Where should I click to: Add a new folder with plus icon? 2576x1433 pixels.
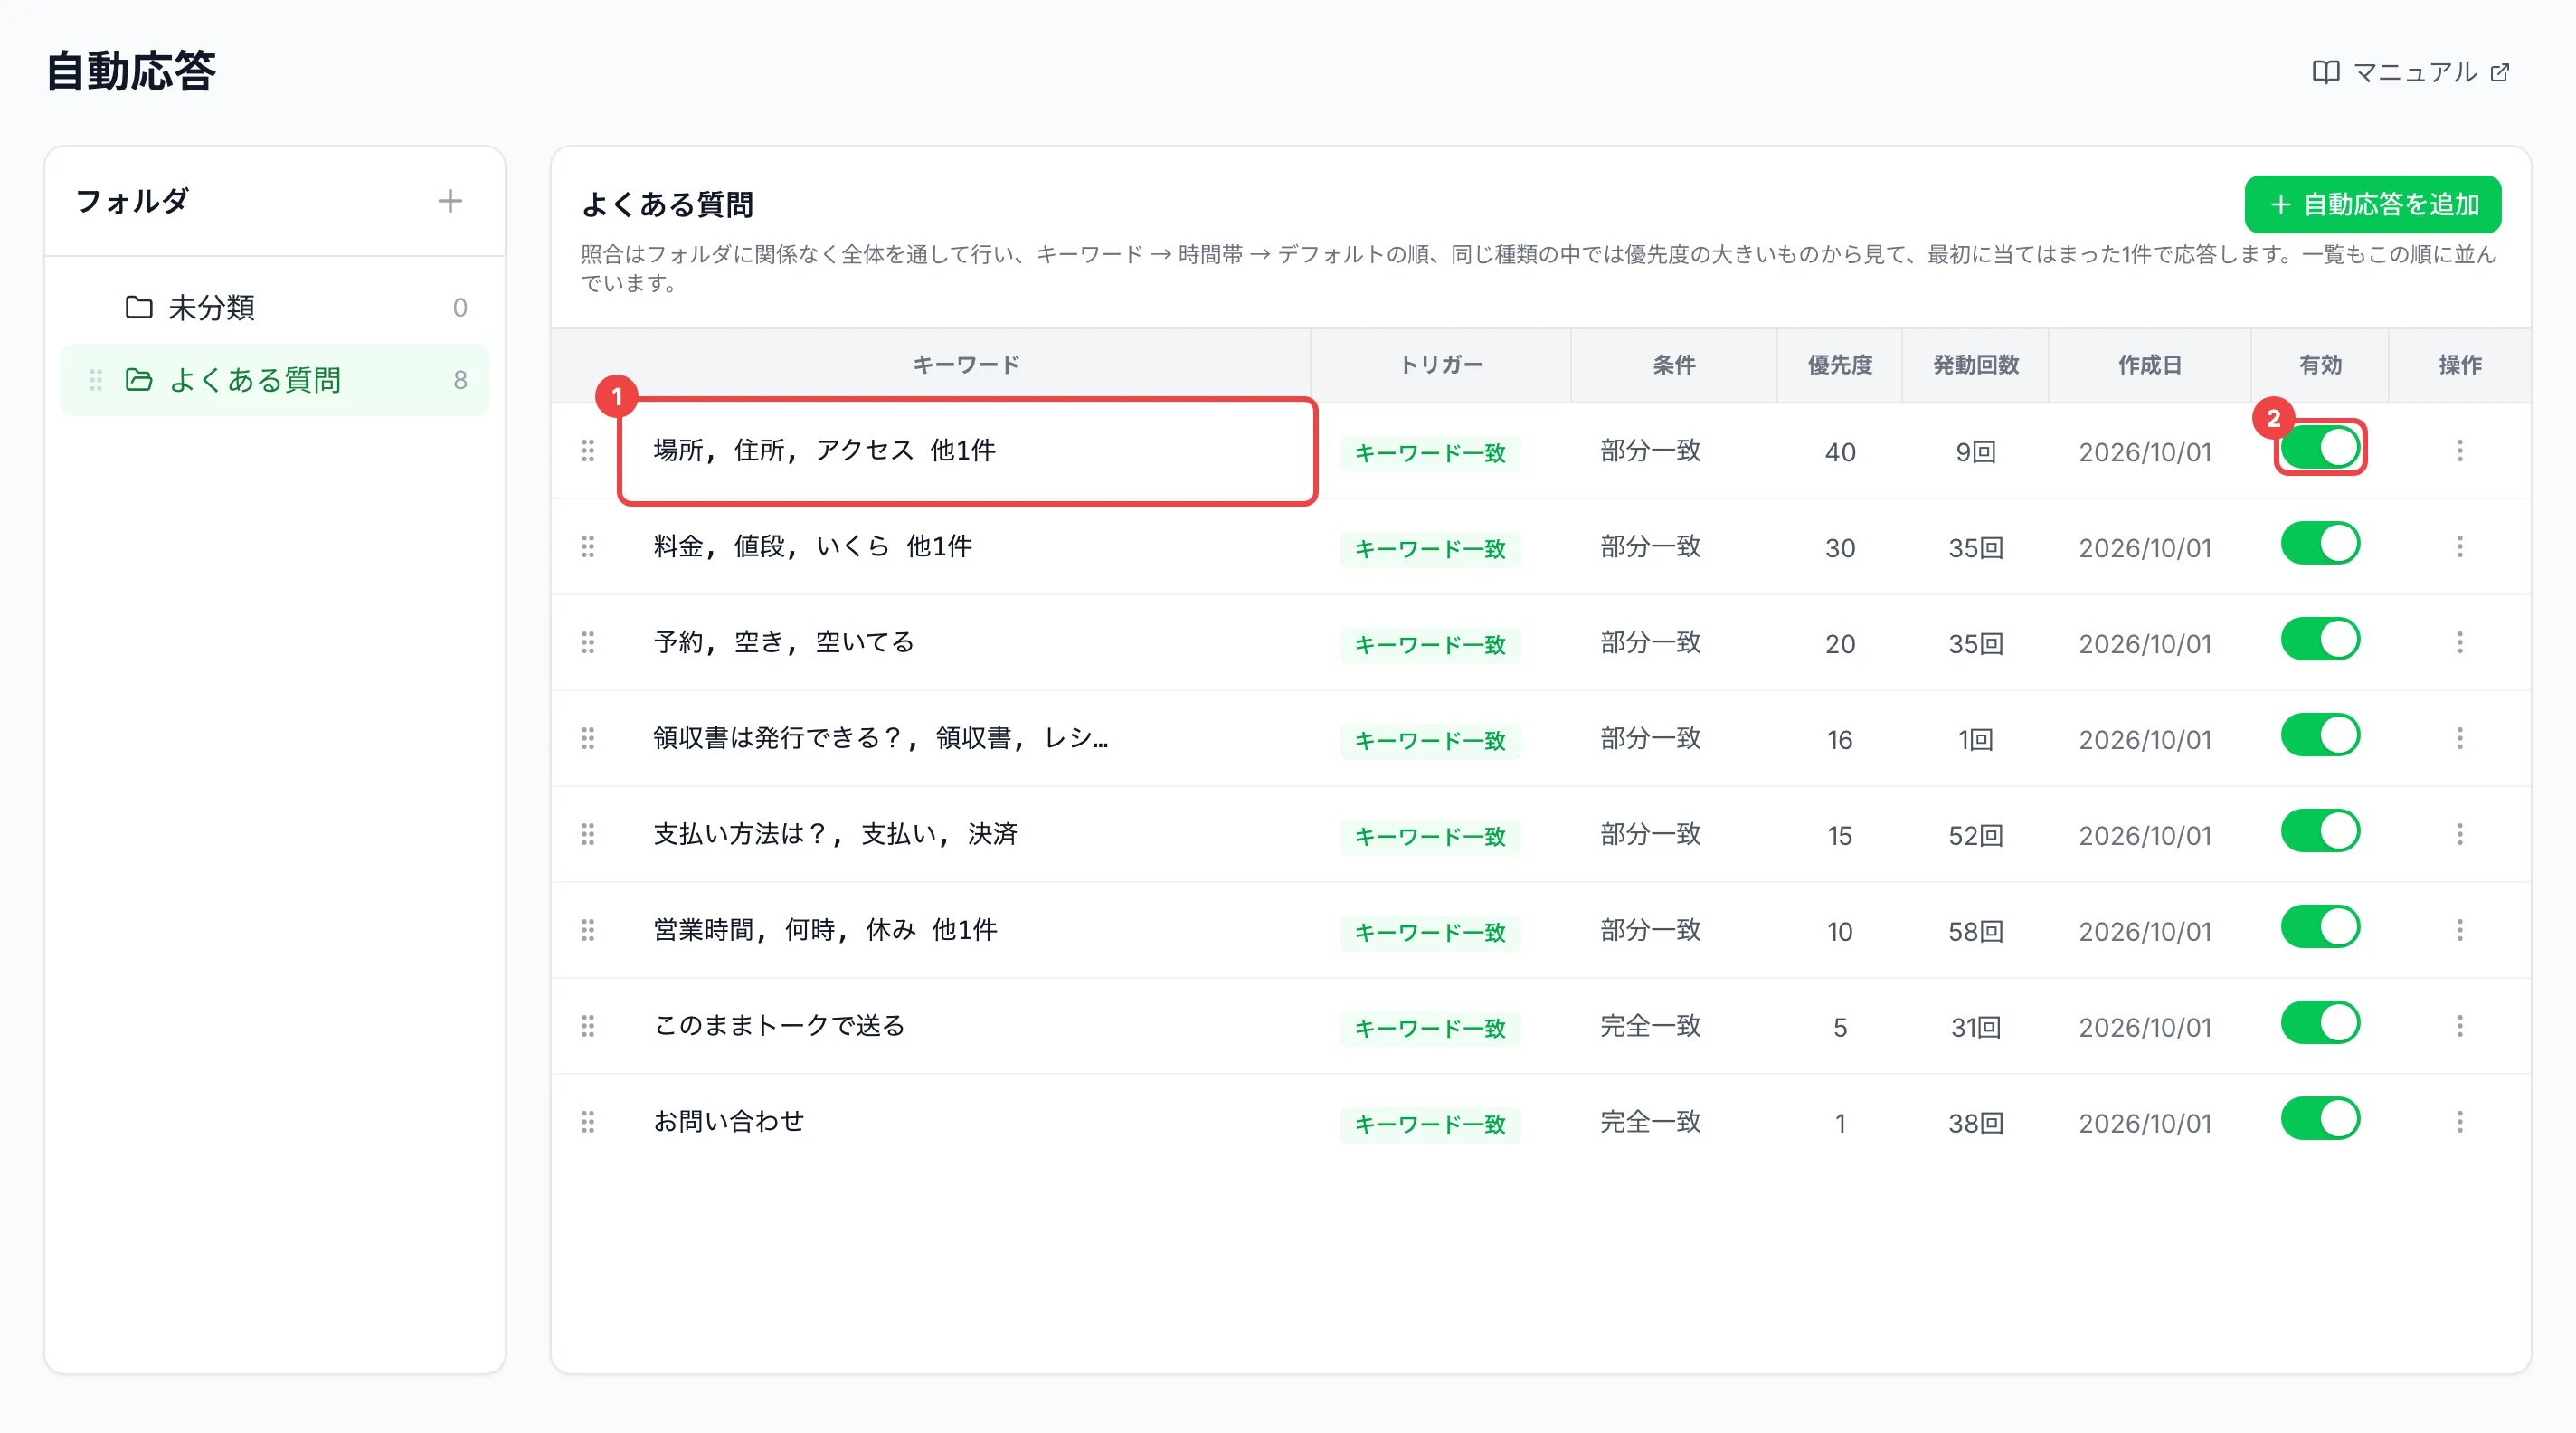[450, 201]
